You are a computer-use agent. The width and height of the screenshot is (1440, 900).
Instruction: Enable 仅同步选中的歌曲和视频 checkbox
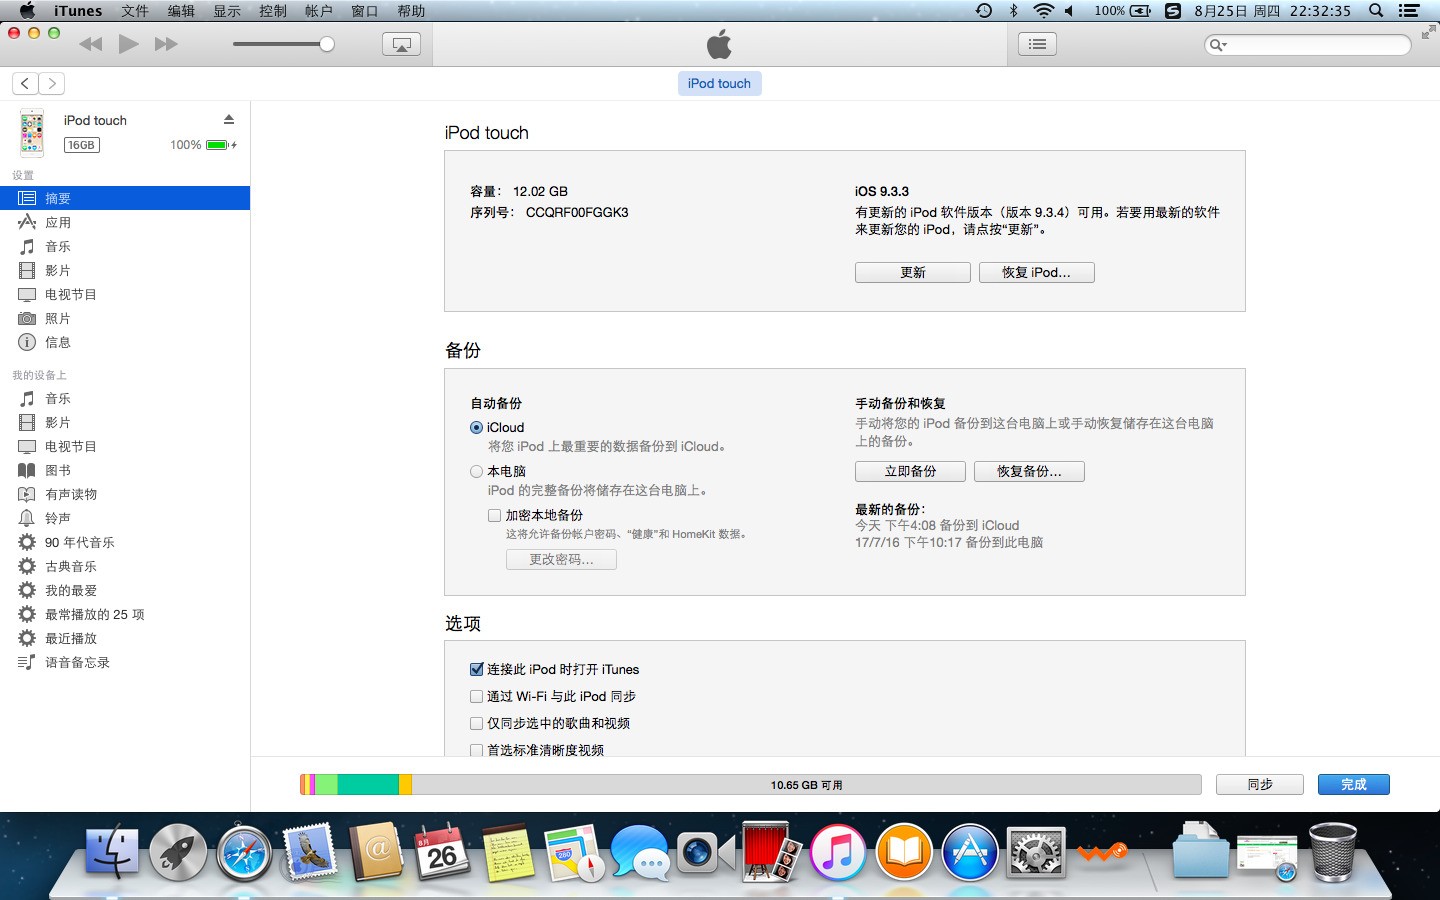(x=476, y=723)
